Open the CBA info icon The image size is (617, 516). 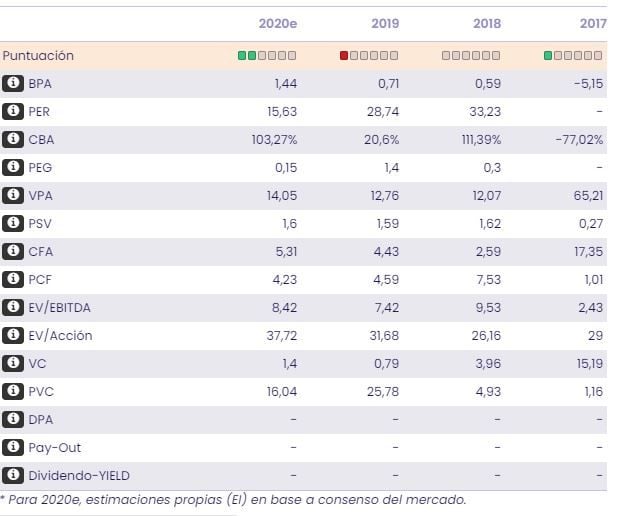pyautogui.click(x=13, y=140)
